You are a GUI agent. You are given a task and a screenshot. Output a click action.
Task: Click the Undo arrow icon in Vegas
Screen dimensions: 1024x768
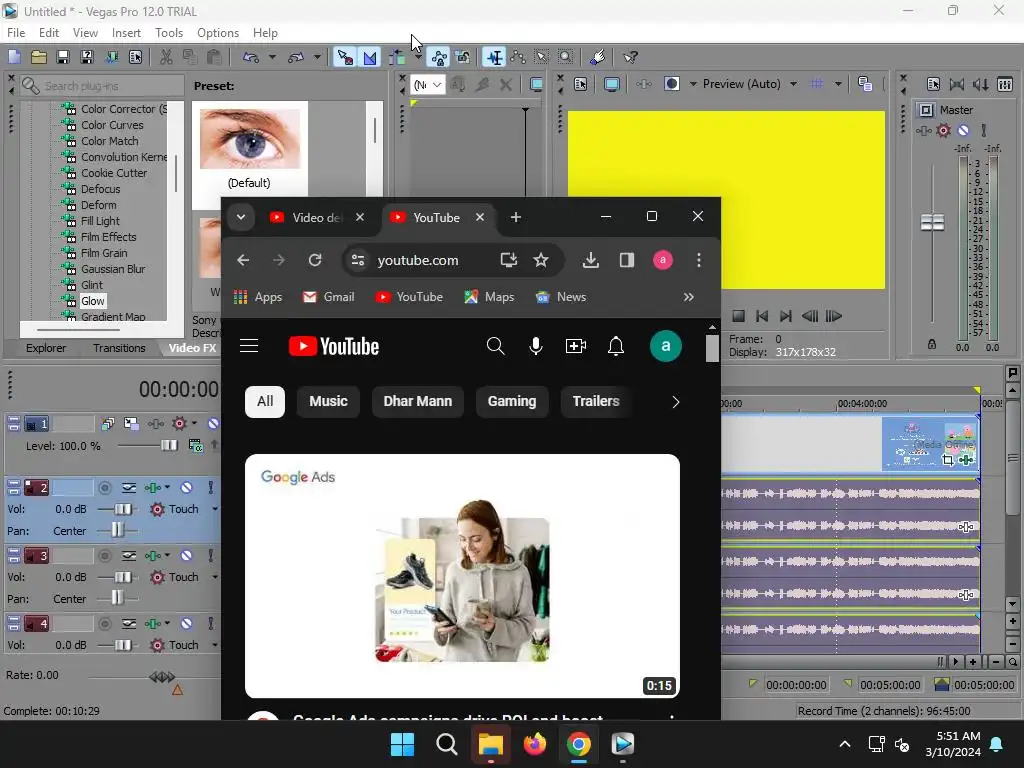point(251,57)
